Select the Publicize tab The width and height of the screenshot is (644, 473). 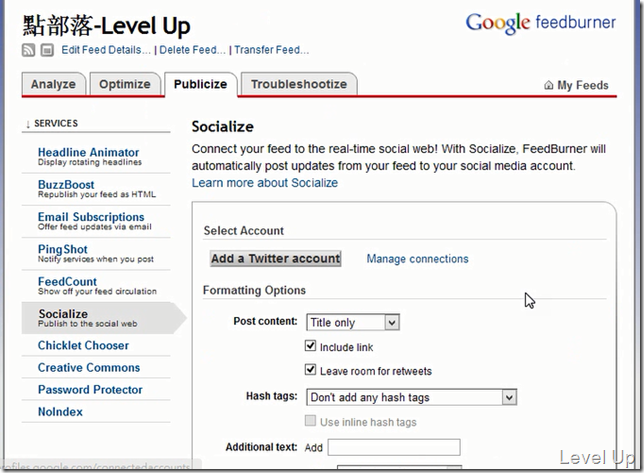[200, 84]
